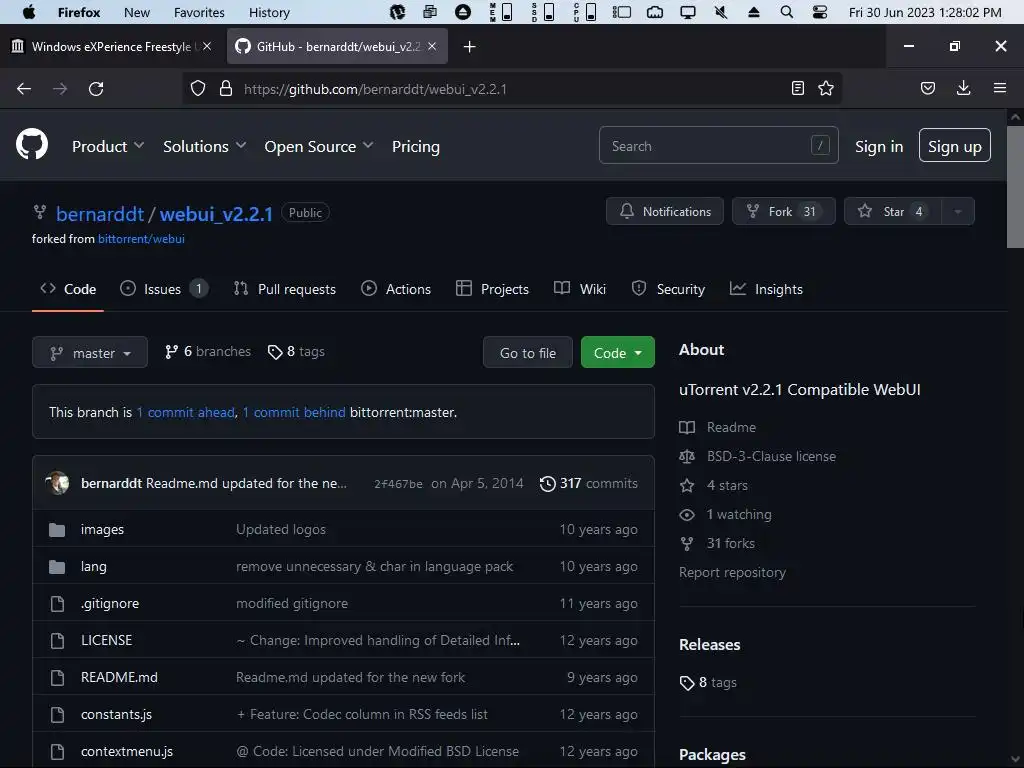Focus the GitHub Search field
The height and width of the screenshot is (768, 1024).
(718, 145)
